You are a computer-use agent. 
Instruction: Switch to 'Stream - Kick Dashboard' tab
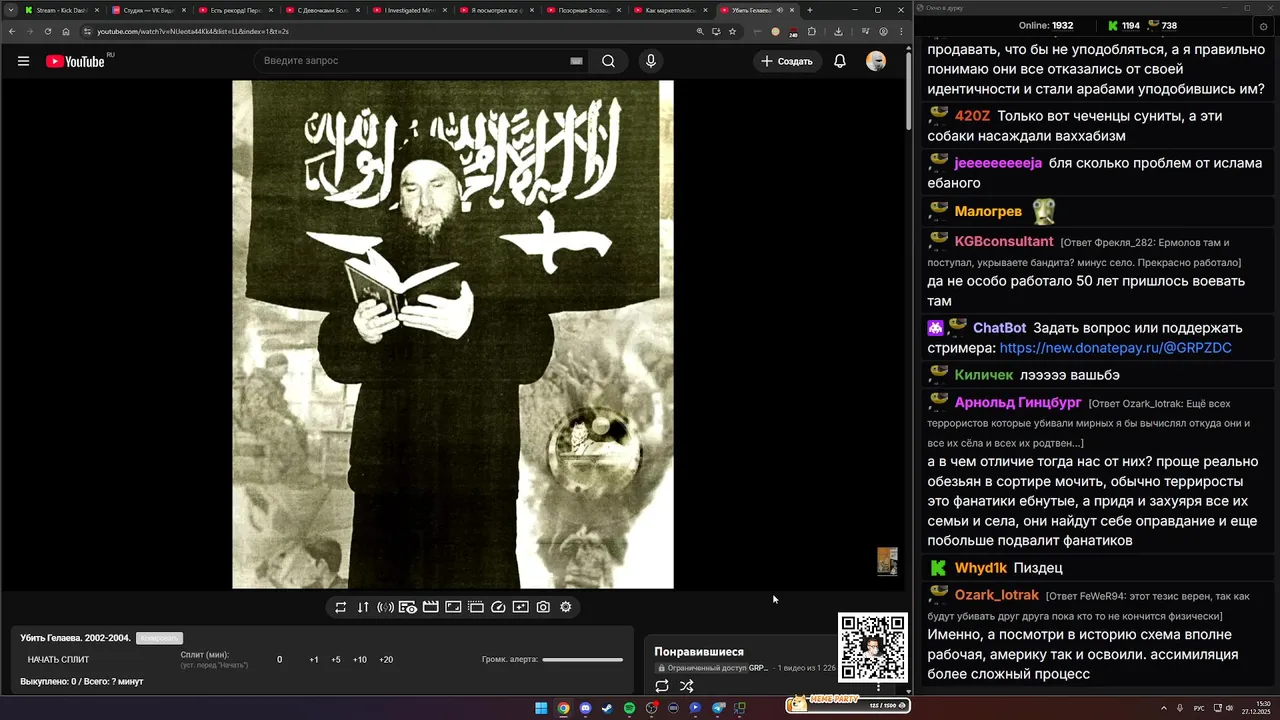coord(62,10)
